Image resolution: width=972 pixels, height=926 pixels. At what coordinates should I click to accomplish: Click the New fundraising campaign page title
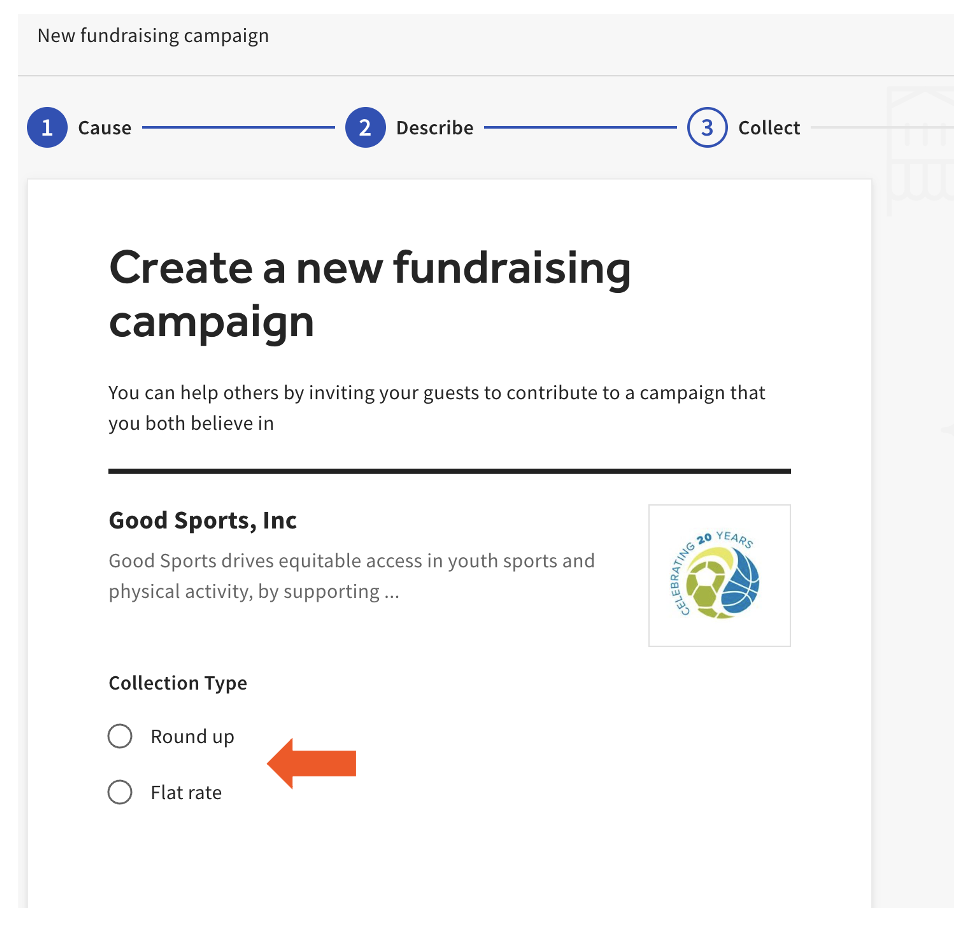[x=152, y=35]
